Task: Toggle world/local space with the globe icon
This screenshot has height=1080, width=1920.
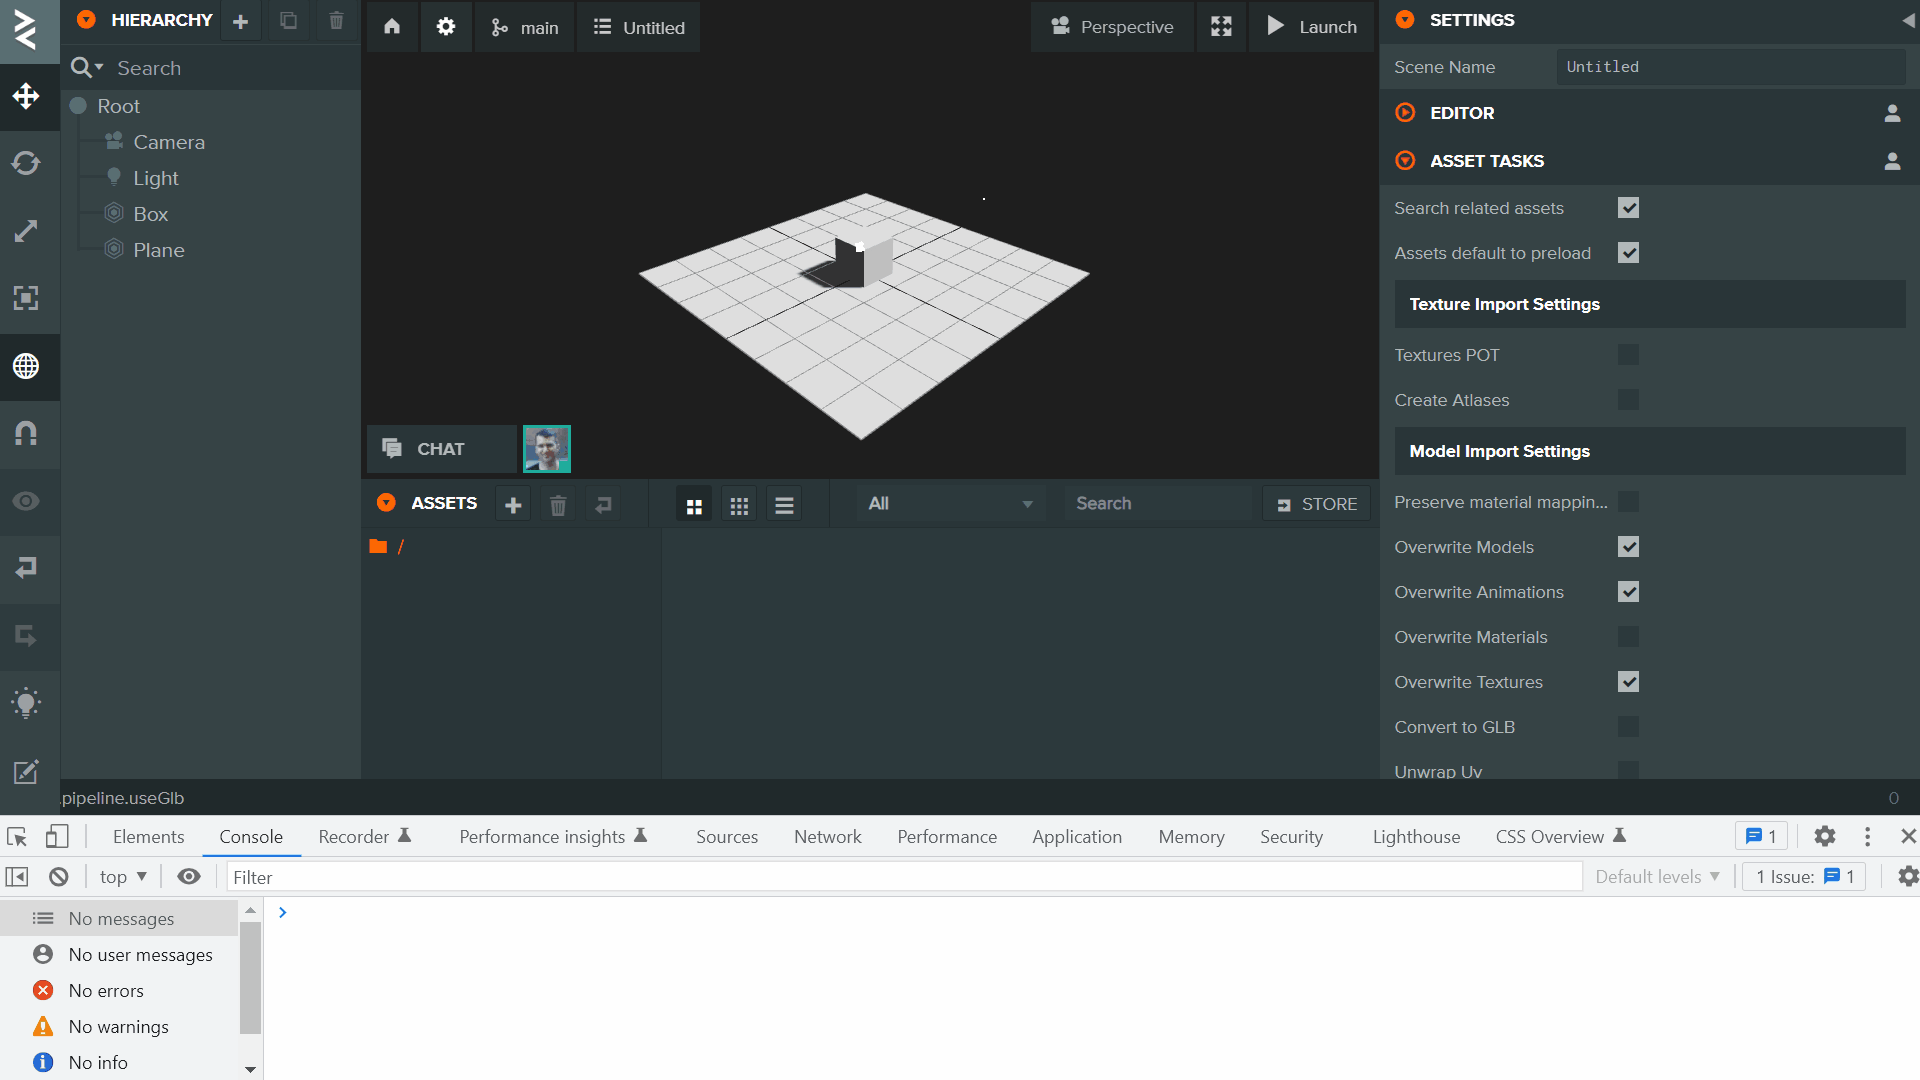Action: click(25, 367)
